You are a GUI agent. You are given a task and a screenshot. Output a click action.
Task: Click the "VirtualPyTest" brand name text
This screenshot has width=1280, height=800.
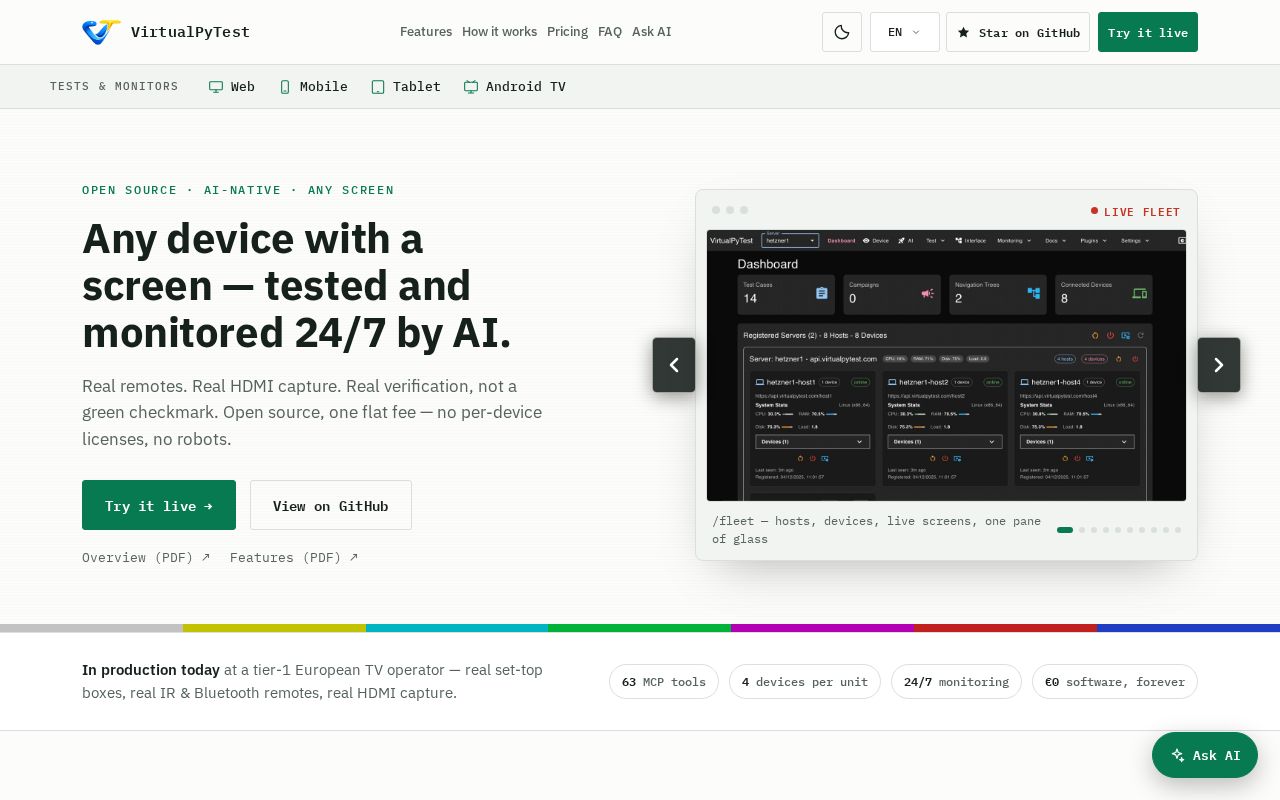(x=190, y=32)
